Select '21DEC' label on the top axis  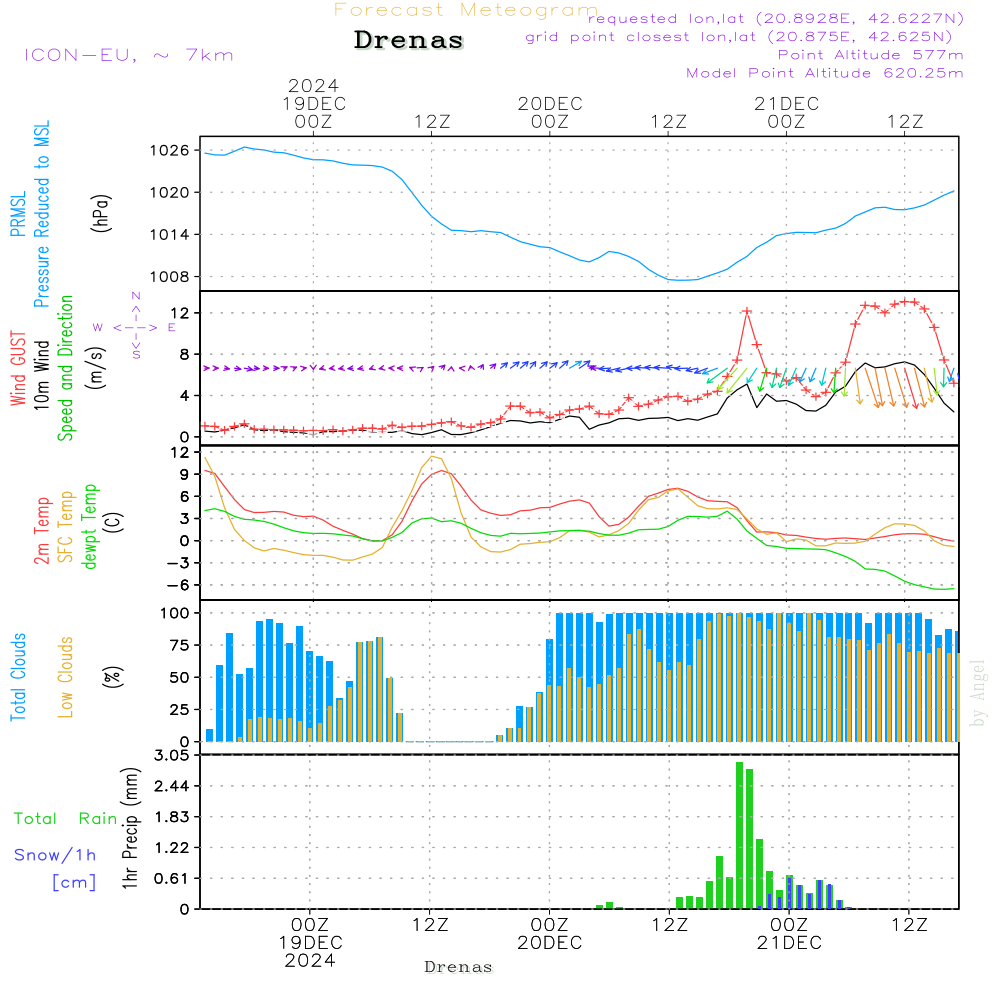787,103
